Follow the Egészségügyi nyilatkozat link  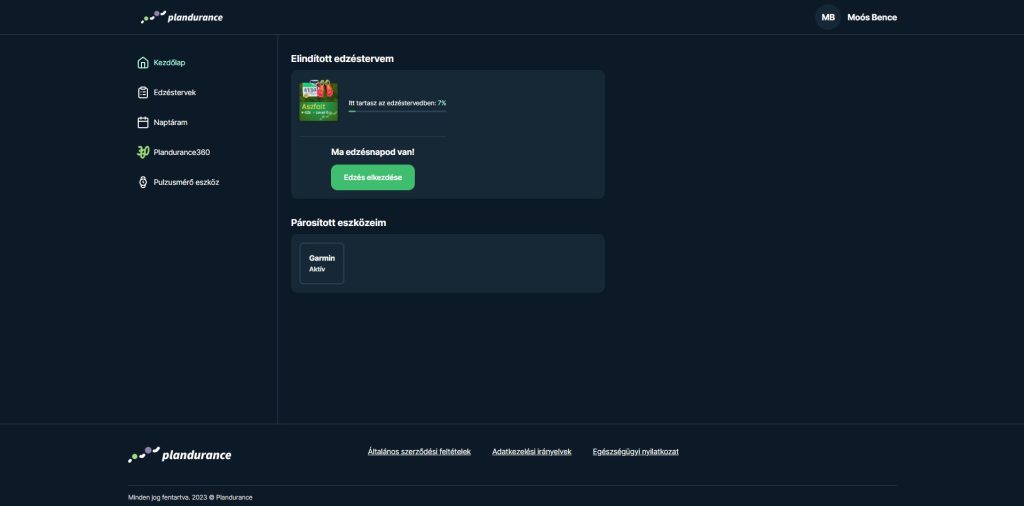coord(635,452)
